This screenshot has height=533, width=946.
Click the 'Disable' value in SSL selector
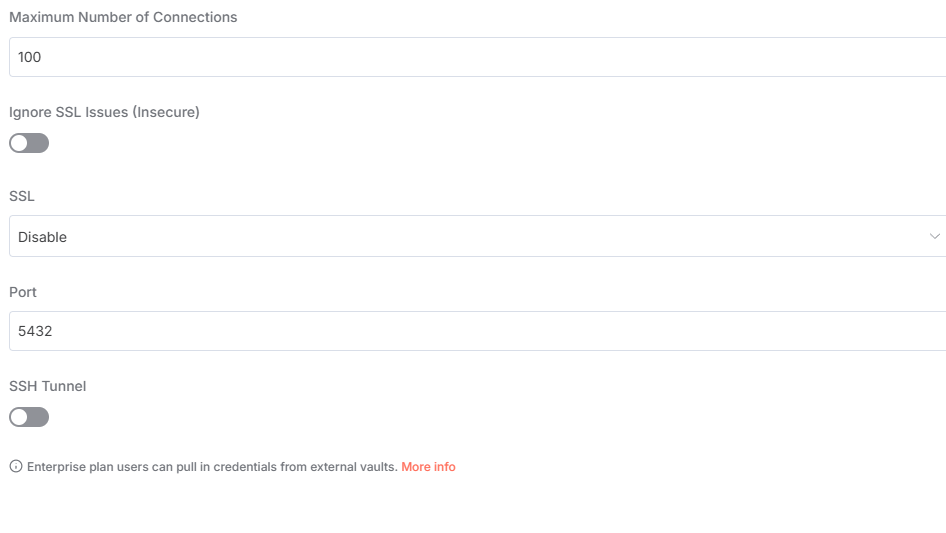43,237
